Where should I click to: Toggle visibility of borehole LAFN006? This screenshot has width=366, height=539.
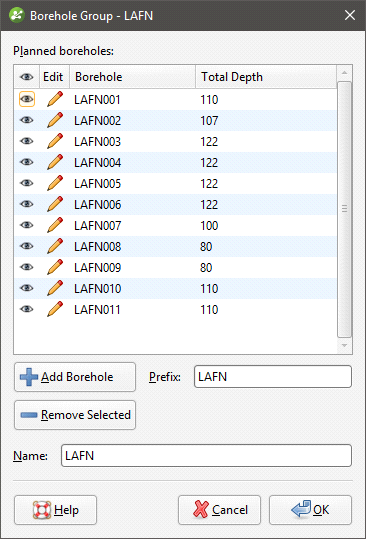[27, 204]
